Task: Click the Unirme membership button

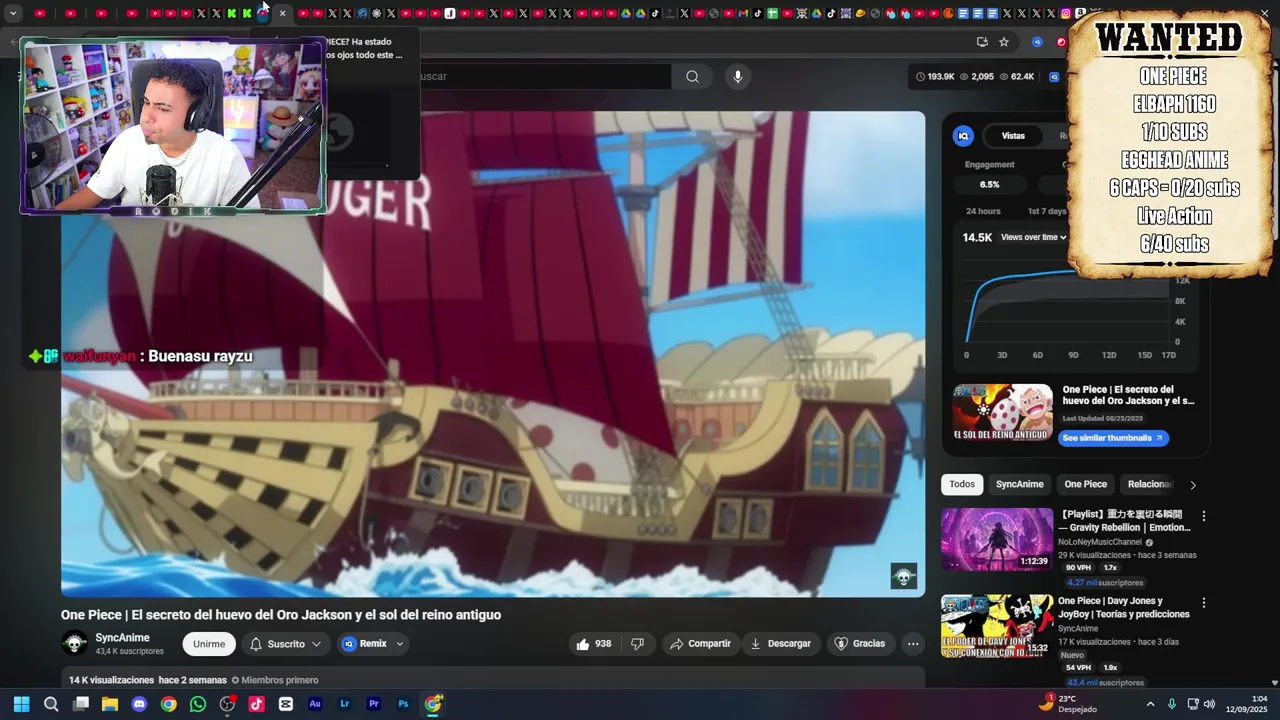Action: pyautogui.click(x=209, y=644)
